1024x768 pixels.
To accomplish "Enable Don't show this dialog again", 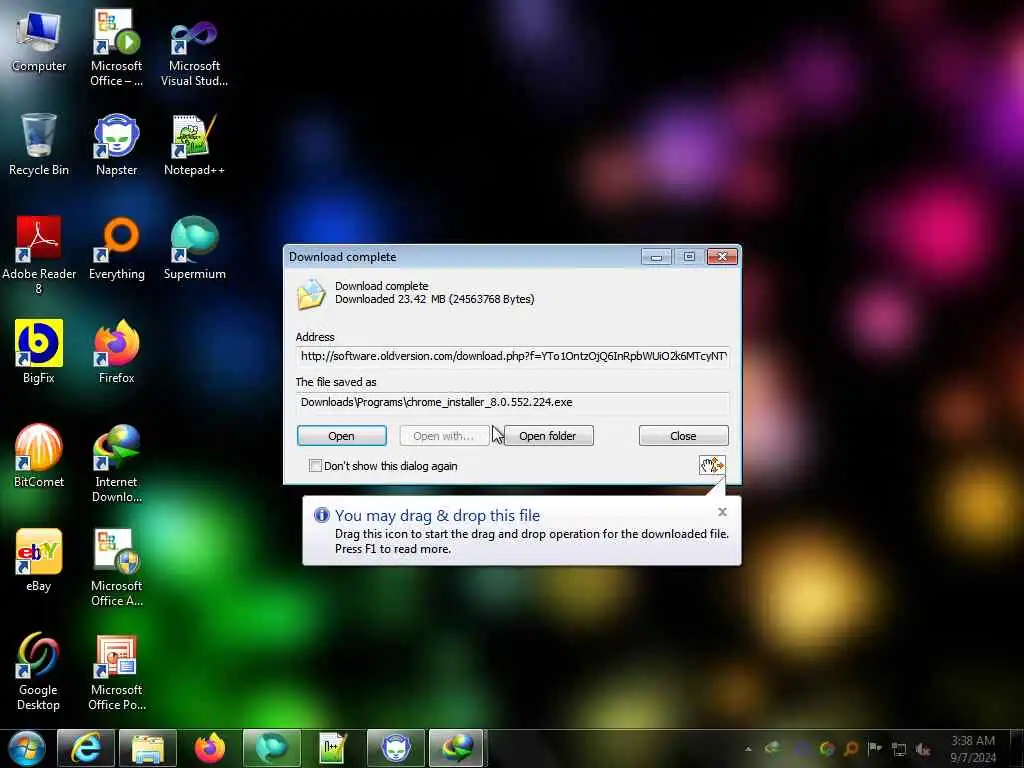I will point(315,466).
